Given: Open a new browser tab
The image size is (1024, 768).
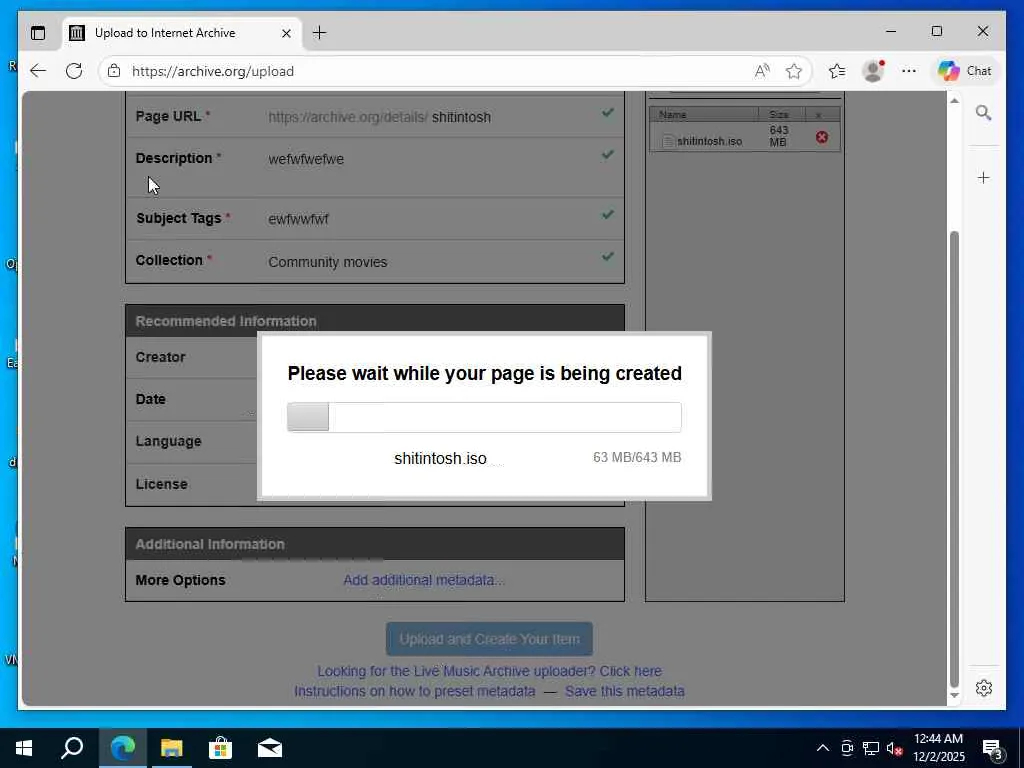Looking at the screenshot, I should coord(319,33).
